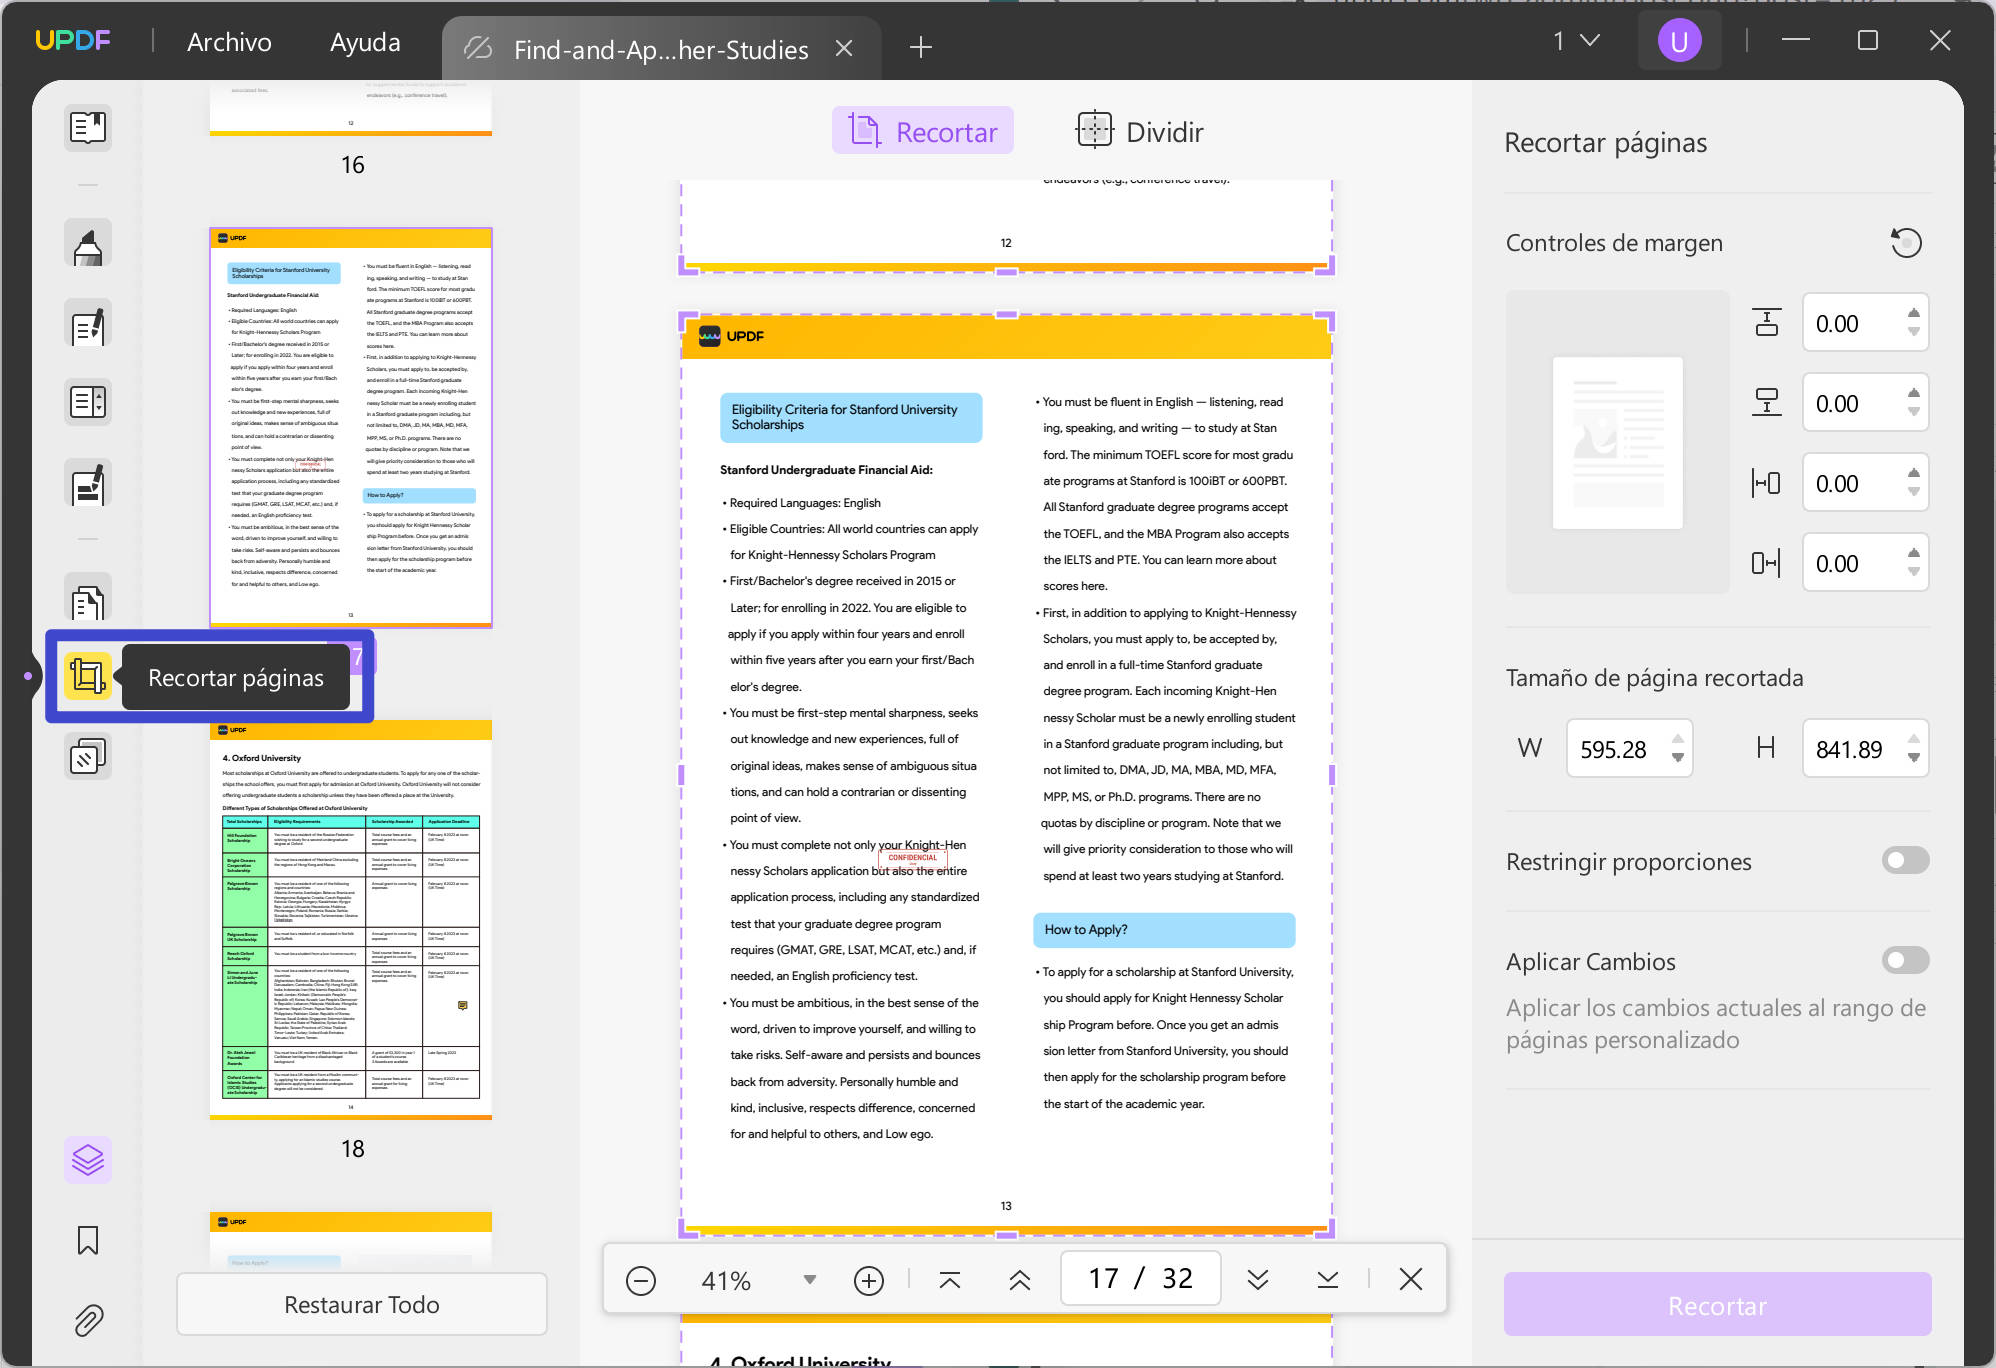The width and height of the screenshot is (1996, 1368).
Task: Zoom in with the plus icon
Action: coord(869,1280)
